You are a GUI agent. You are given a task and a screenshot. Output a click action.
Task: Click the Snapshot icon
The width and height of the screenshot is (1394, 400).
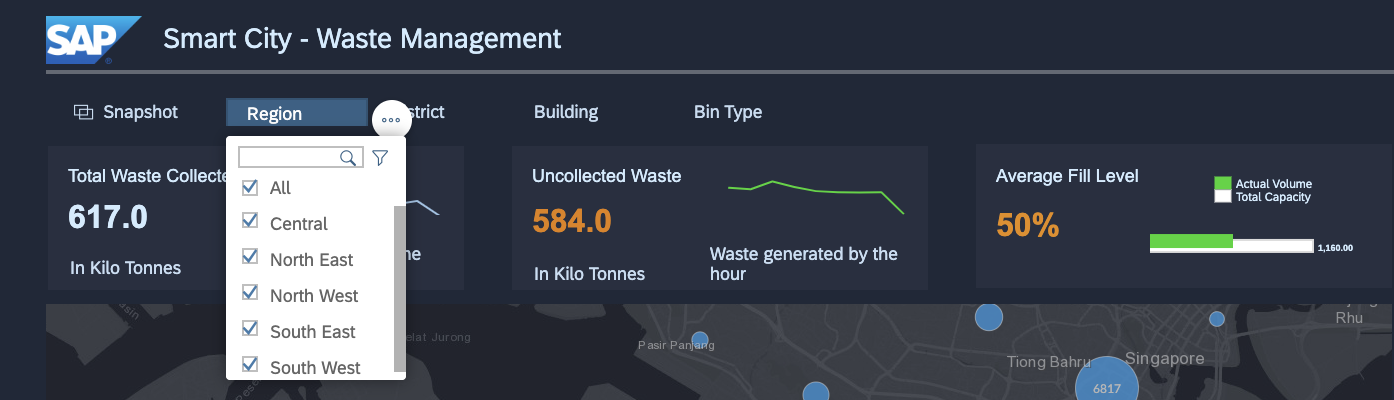pyautogui.click(x=83, y=112)
